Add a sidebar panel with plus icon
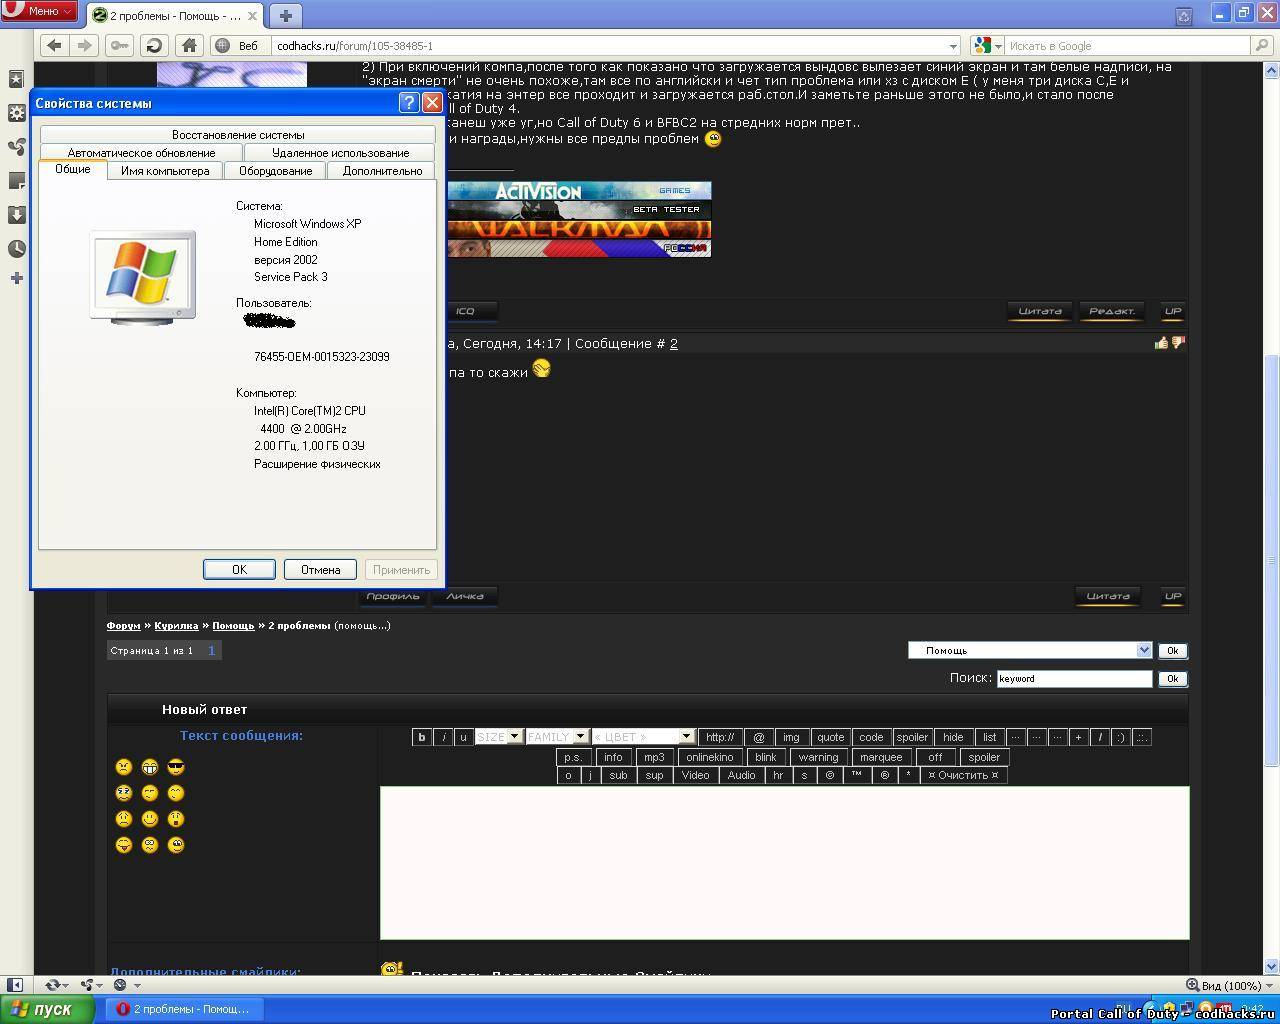 point(16,278)
